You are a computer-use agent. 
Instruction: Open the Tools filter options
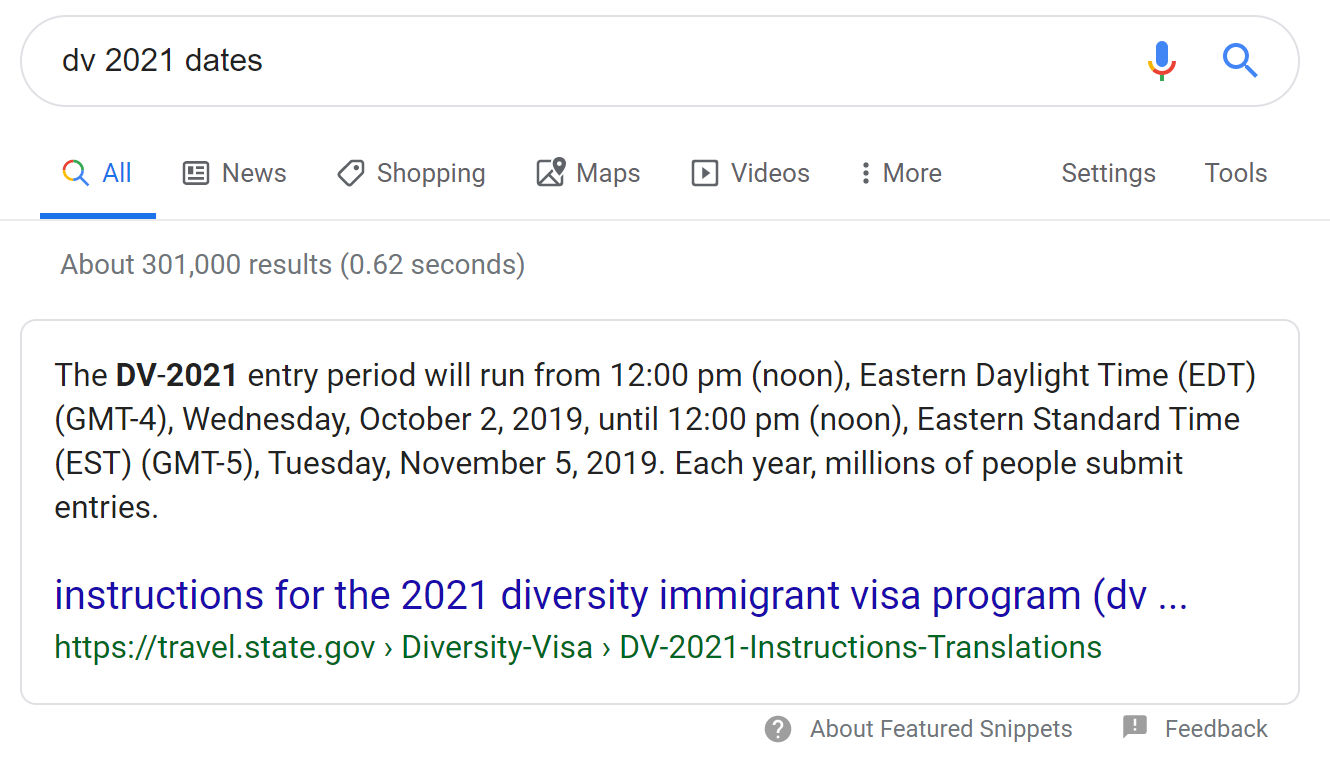click(1235, 173)
